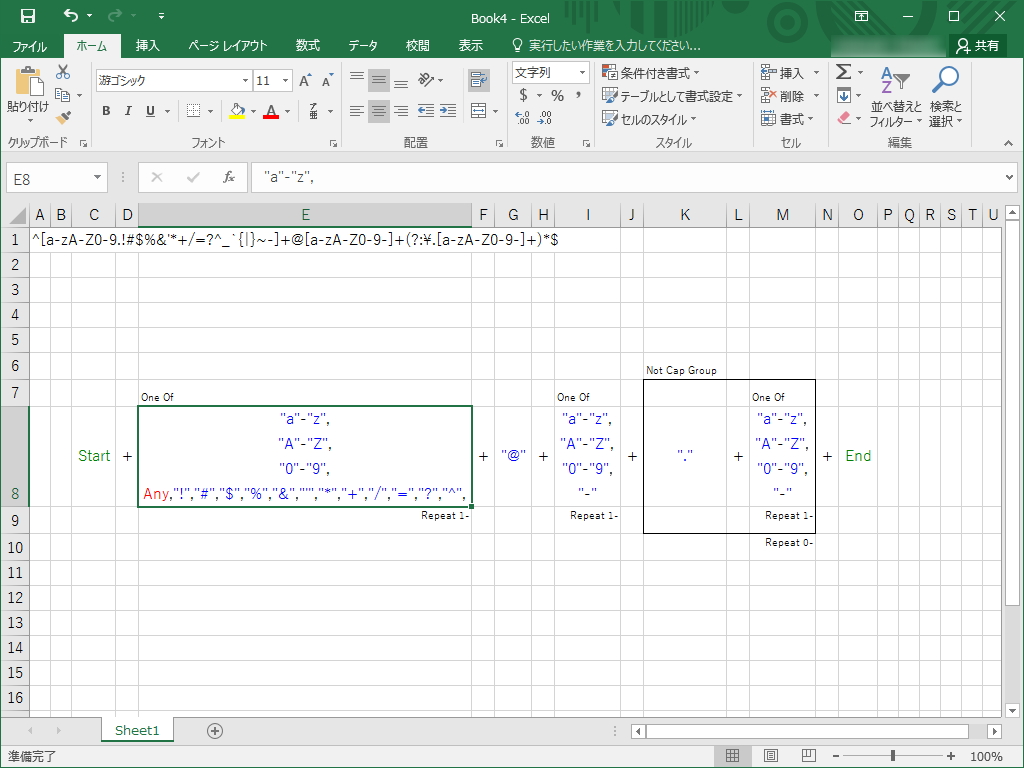Undo the last action
Image resolution: width=1024 pixels, height=768 pixels.
(x=71, y=15)
